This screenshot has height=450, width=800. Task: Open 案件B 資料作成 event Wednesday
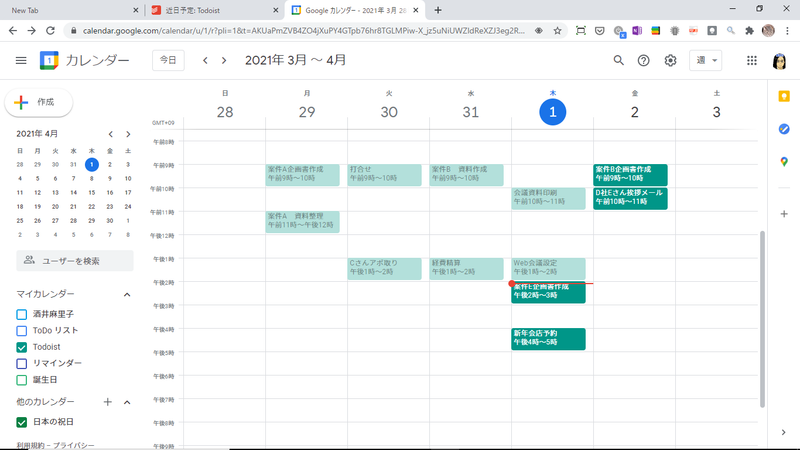tap(466, 174)
